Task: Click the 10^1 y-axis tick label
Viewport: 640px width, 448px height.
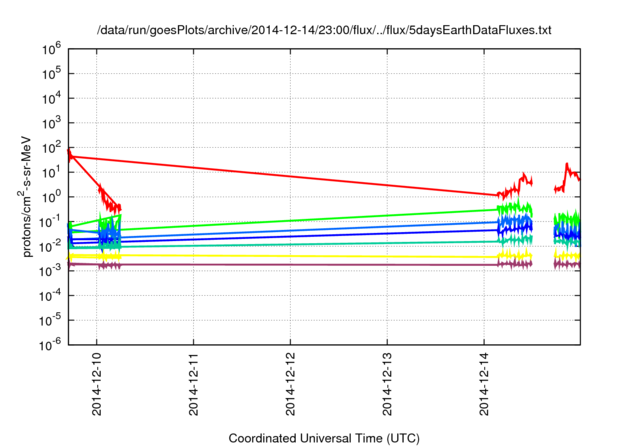Action: pos(51,172)
